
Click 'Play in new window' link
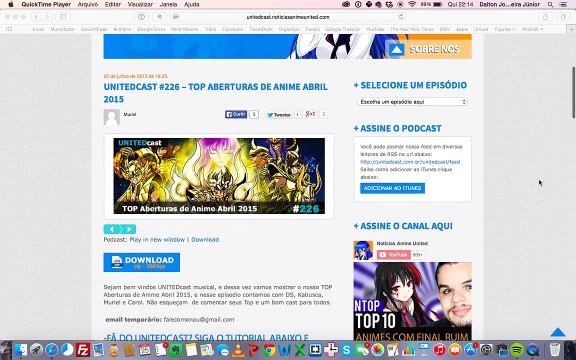click(157, 240)
